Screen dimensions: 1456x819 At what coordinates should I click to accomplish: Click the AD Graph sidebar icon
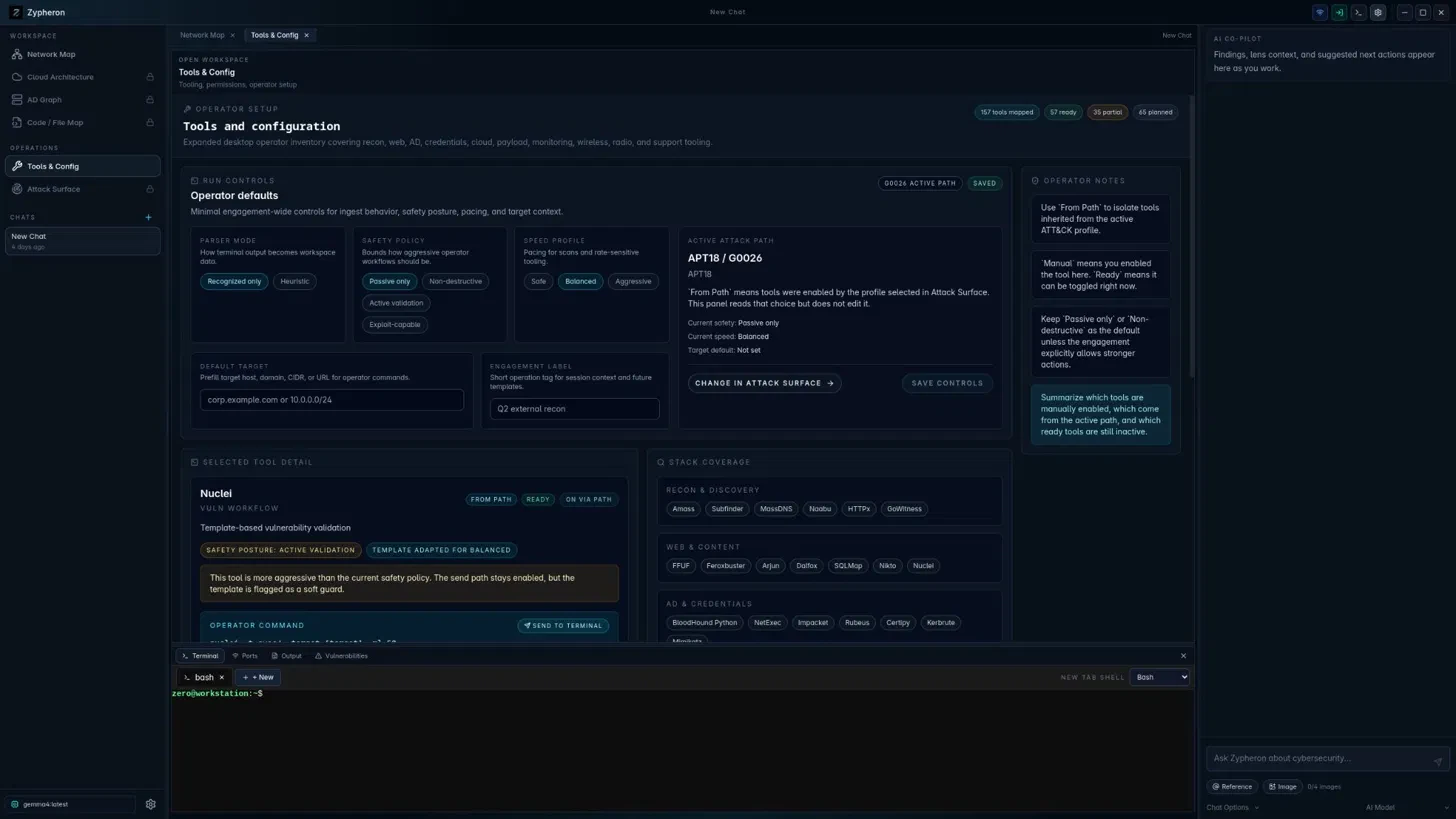click(x=17, y=100)
